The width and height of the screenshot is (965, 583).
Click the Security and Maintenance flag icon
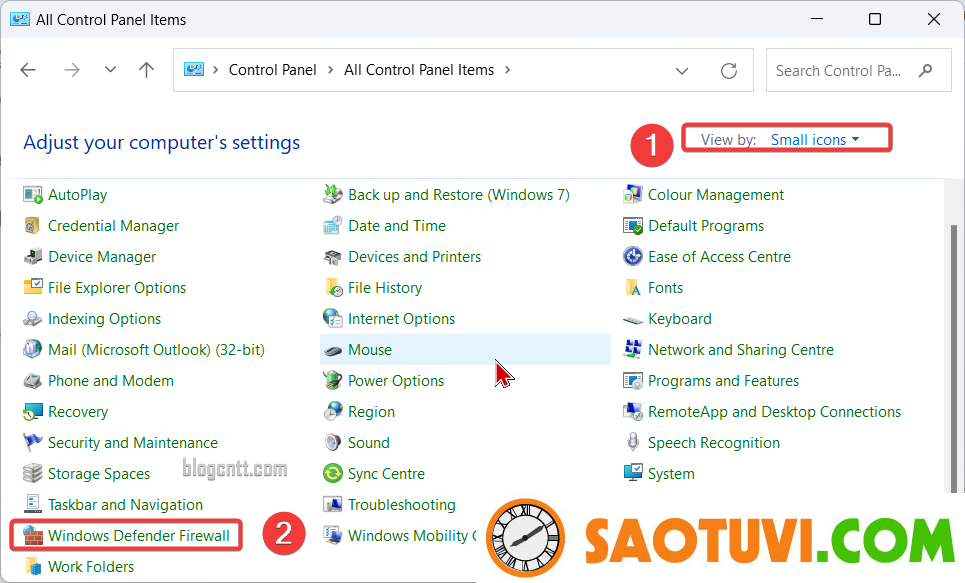click(33, 443)
